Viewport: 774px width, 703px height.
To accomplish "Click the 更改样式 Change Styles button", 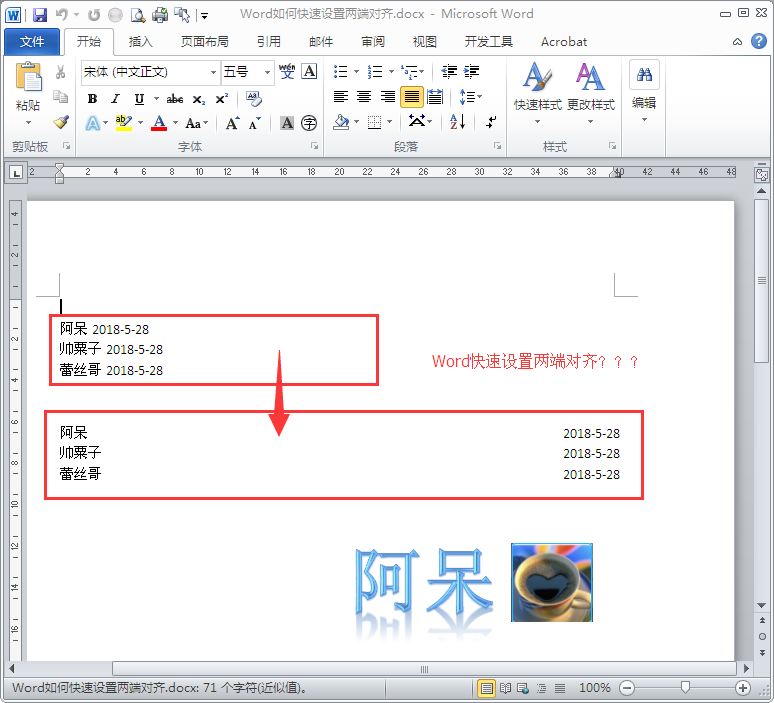I will coord(591,92).
